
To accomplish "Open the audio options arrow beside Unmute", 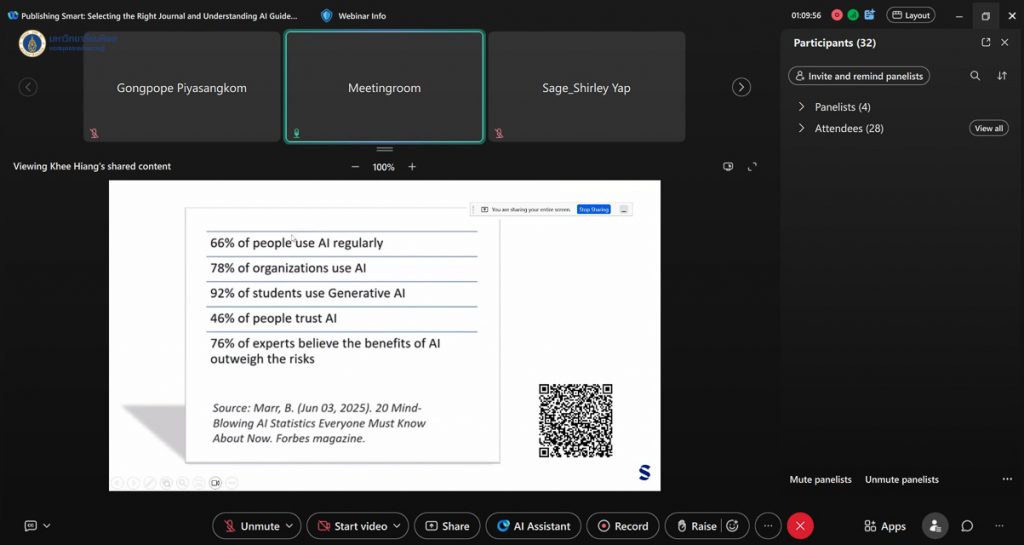I will pyautogui.click(x=291, y=526).
